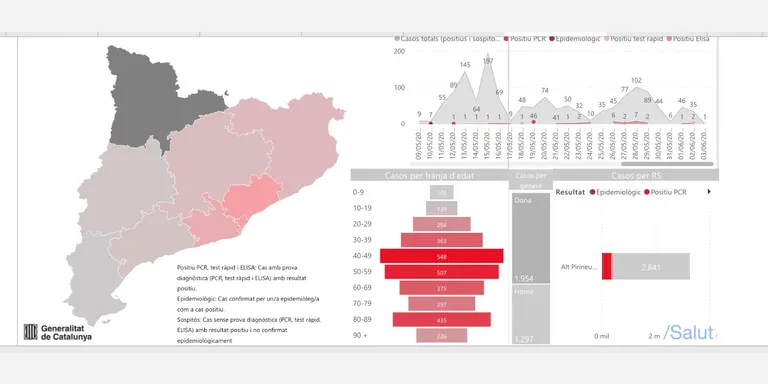768x384 pixels.
Task: Highlight the 'Positiu Elisa' legend entry
Action: coord(688,38)
